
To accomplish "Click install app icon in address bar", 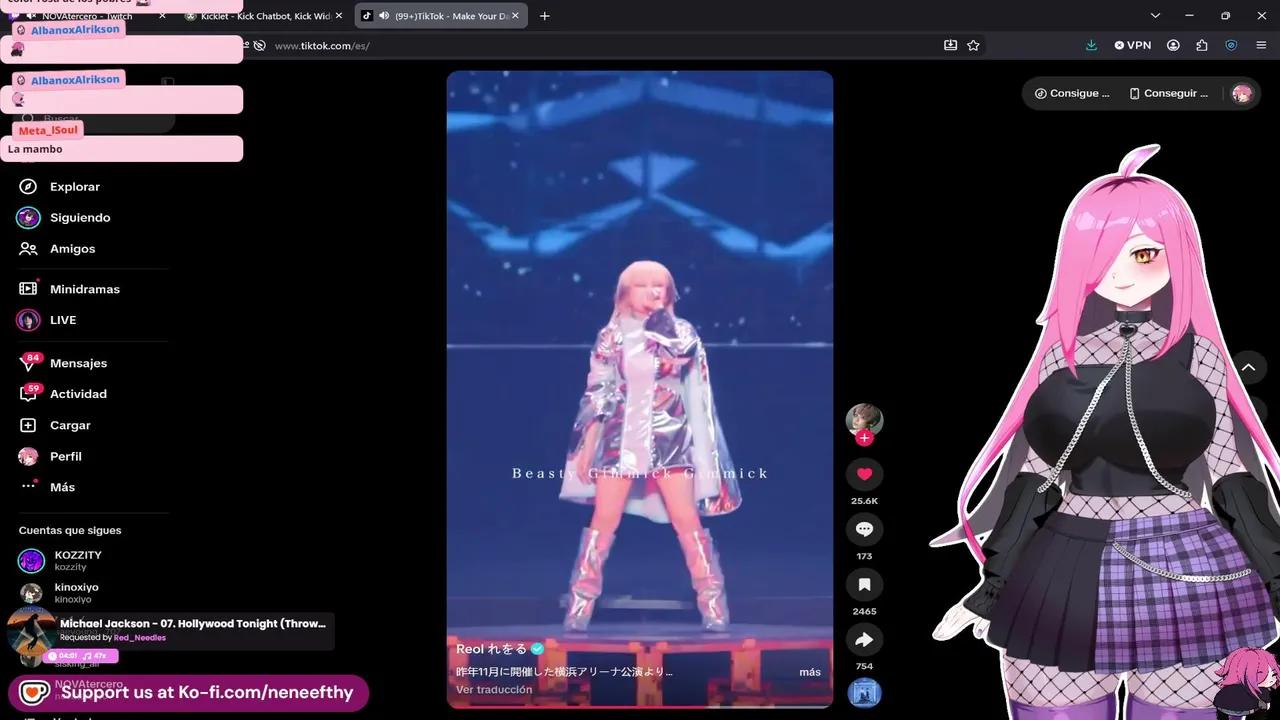I will 950,45.
